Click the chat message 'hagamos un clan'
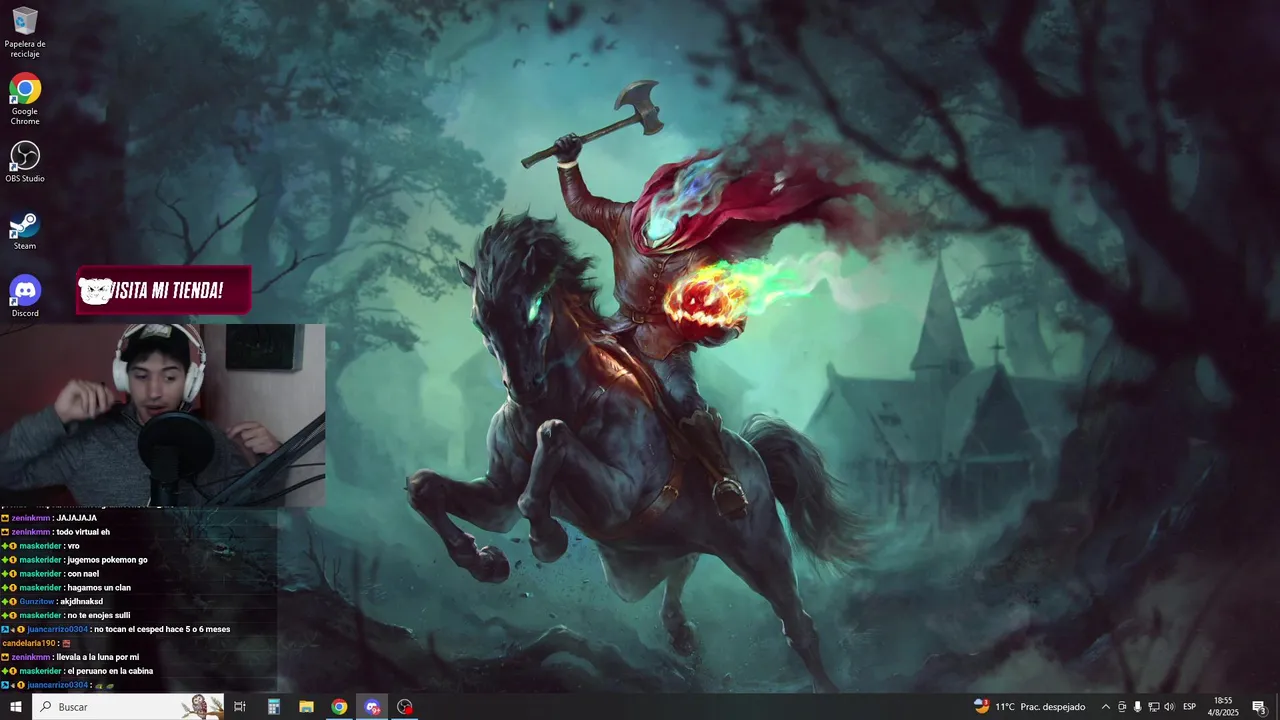The width and height of the screenshot is (1280, 720). point(99,588)
